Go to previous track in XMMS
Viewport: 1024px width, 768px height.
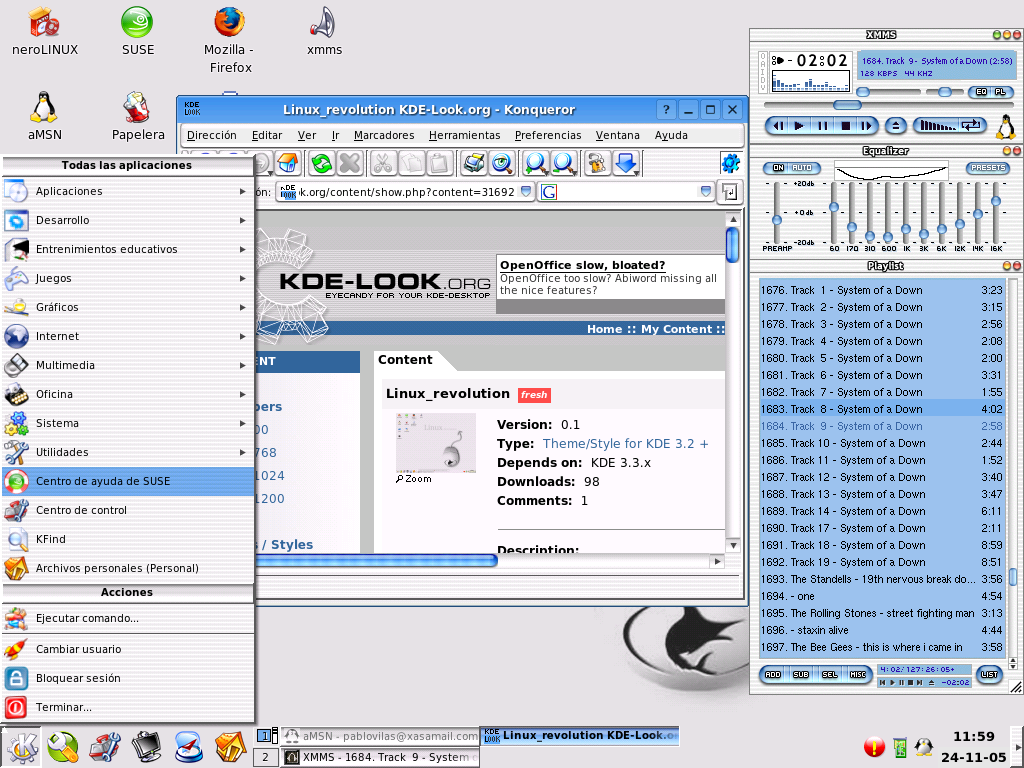[777, 125]
